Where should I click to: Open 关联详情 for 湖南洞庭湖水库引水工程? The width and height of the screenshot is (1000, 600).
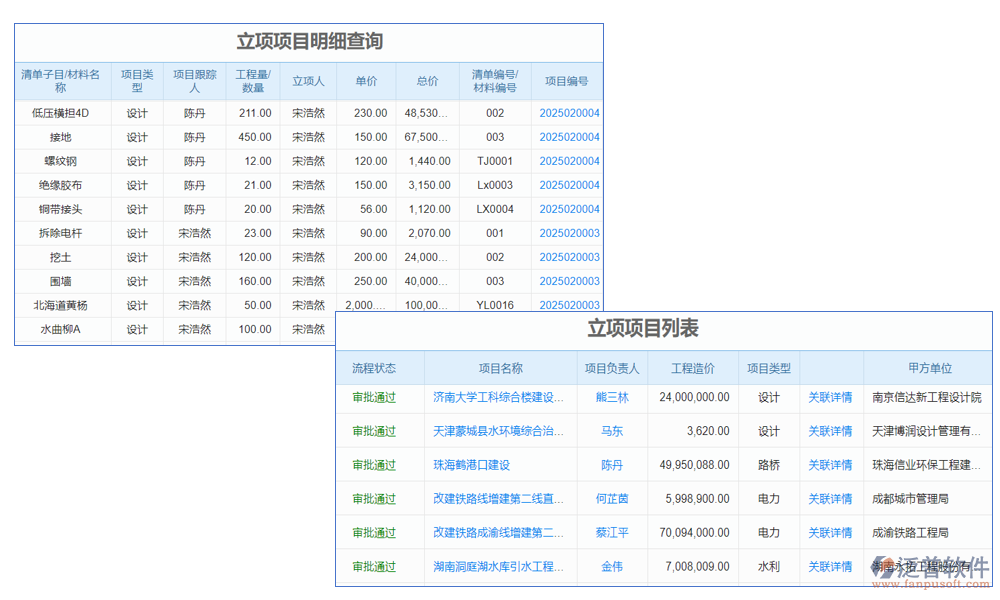tap(831, 566)
